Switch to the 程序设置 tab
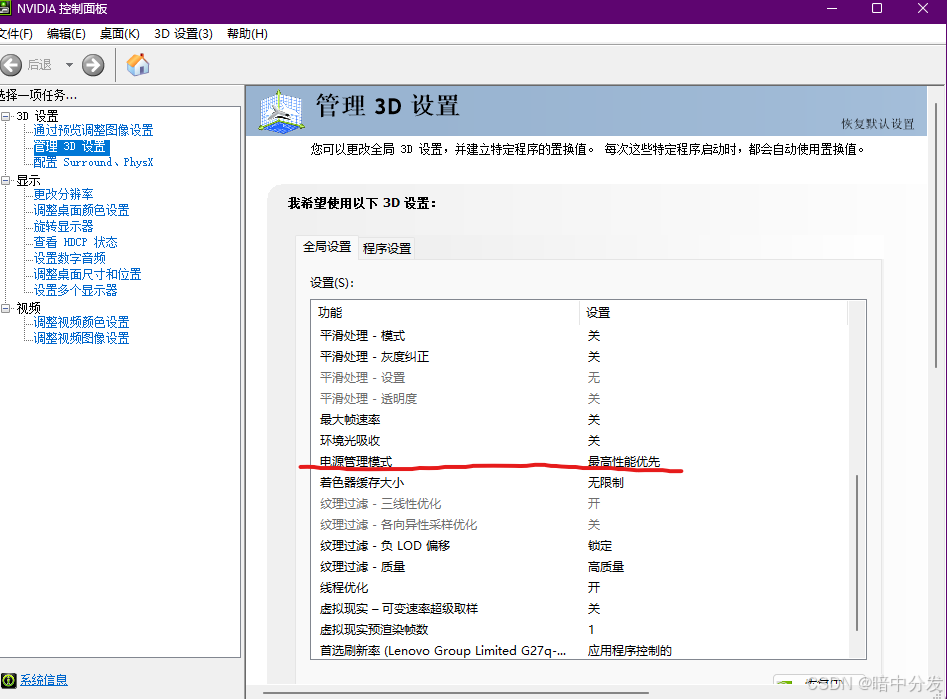The width and height of the screenshot is (947, 699). pyautogui.click(x=387, y=248)
